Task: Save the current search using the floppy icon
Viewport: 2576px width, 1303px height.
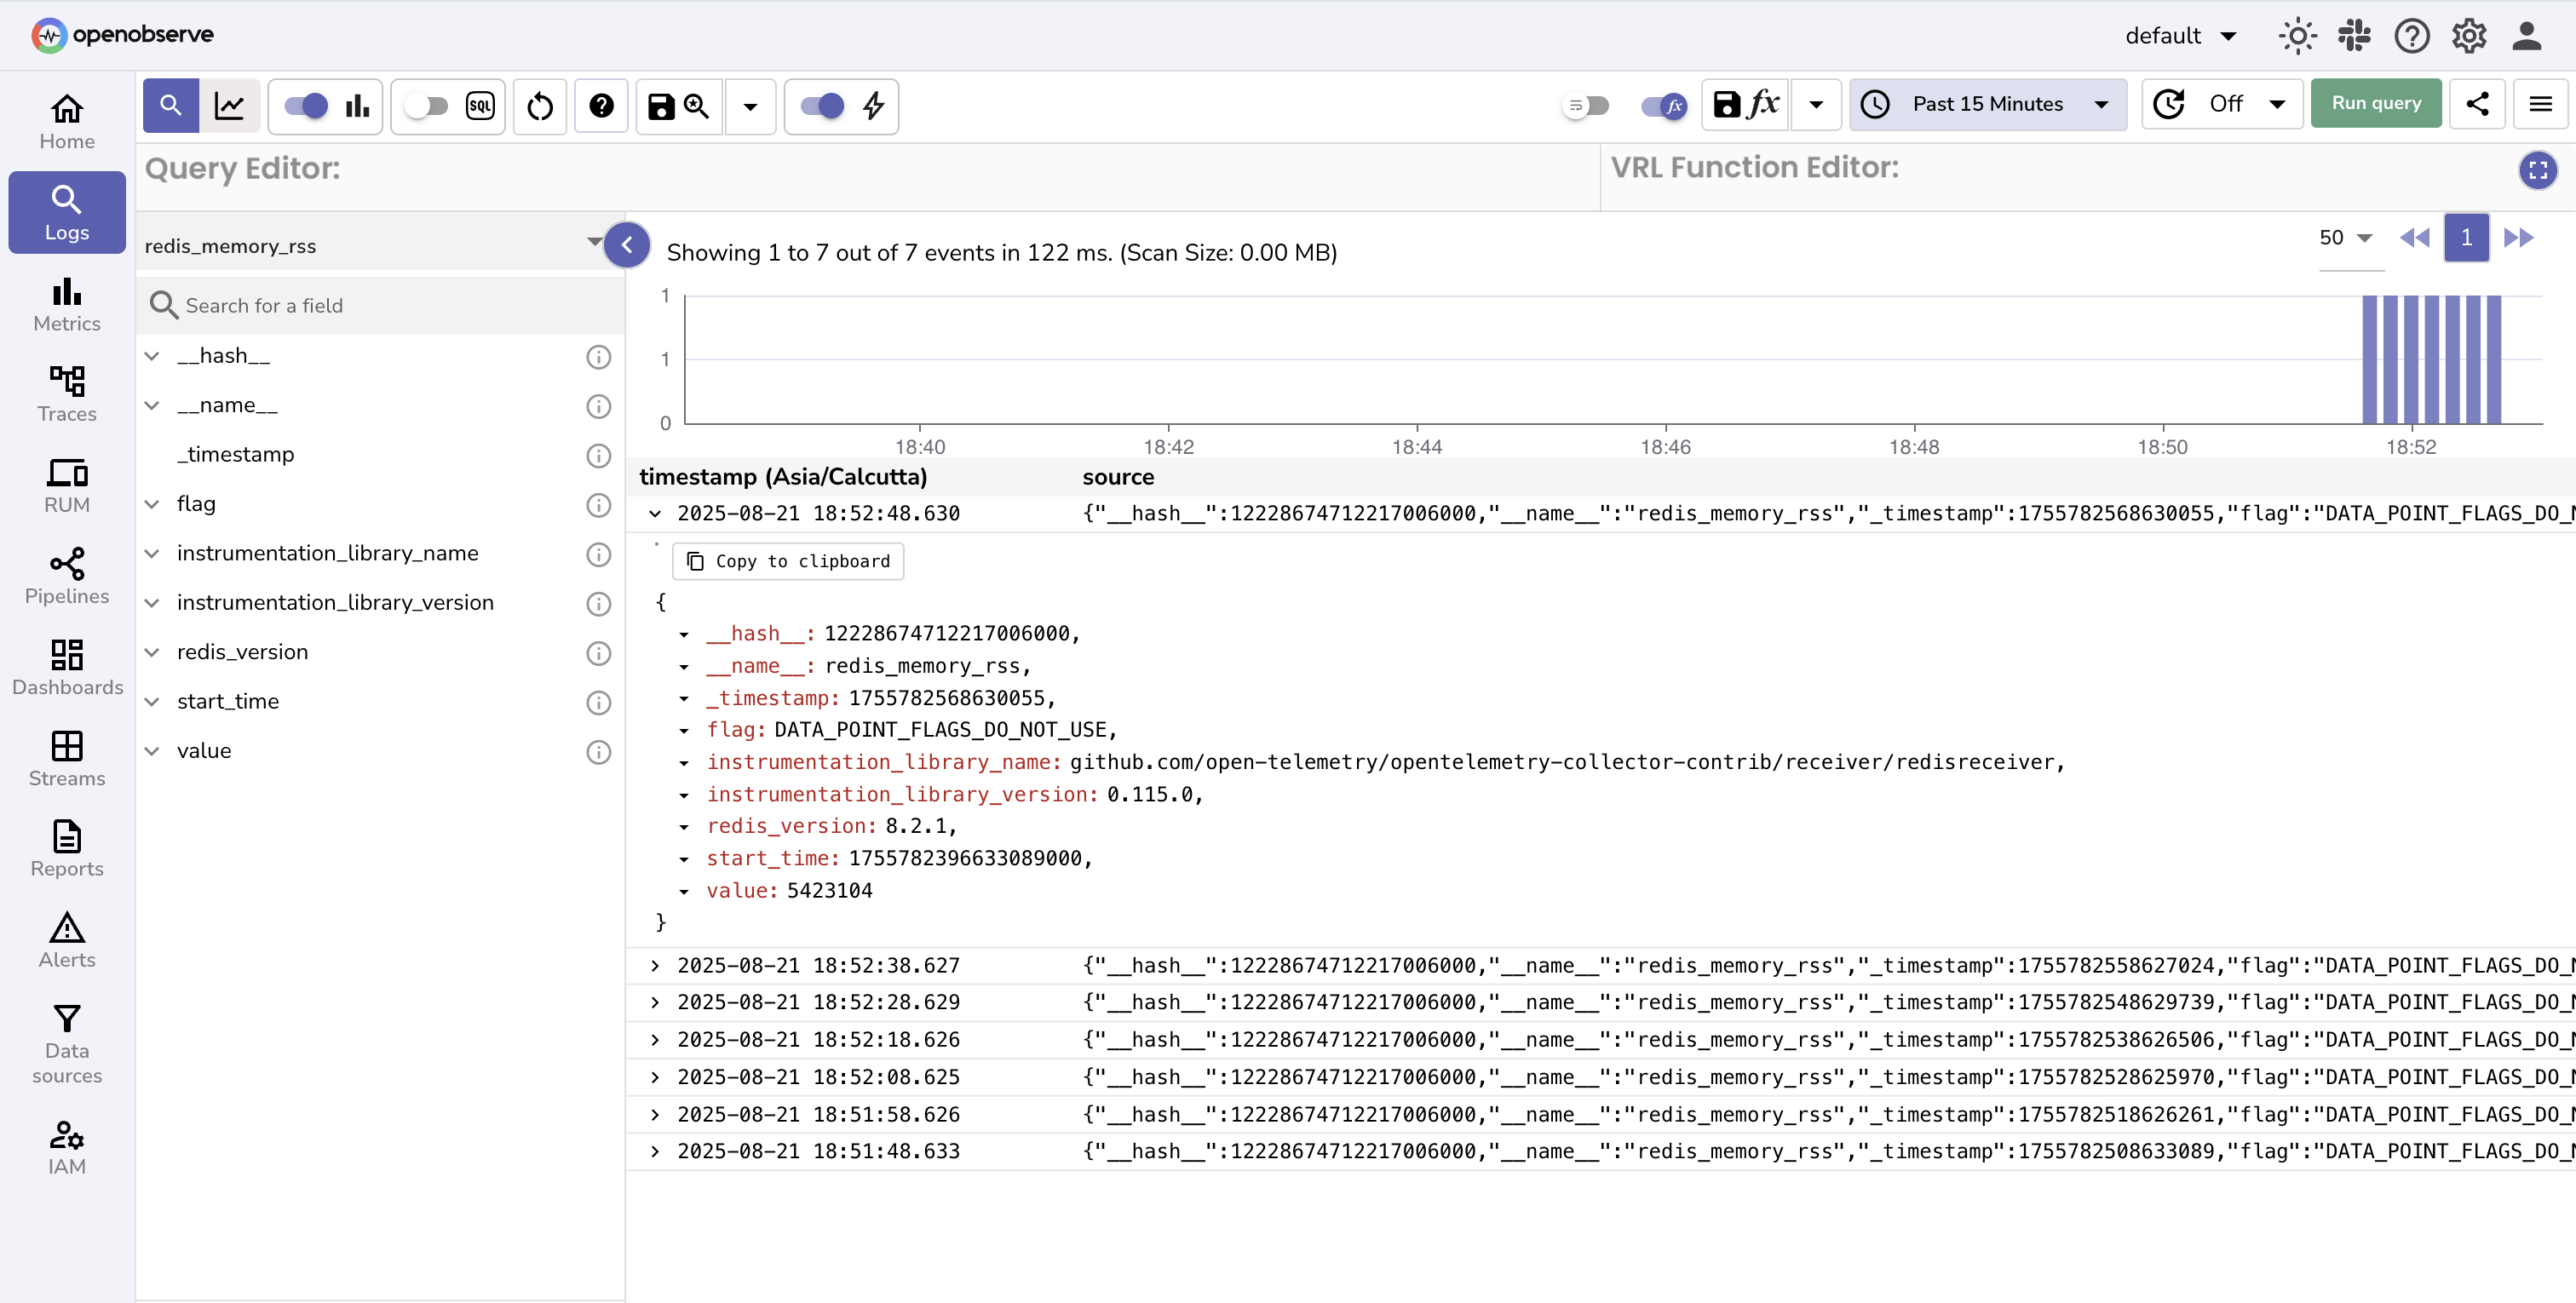Action: pyautogui.click(x=659, y=106)
